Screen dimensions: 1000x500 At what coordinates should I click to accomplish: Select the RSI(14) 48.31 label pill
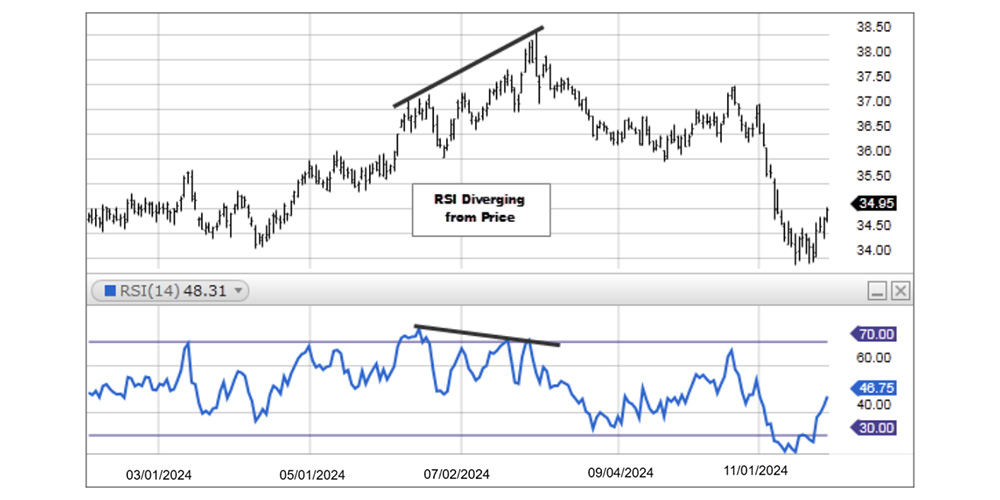(x=170, y=291)
